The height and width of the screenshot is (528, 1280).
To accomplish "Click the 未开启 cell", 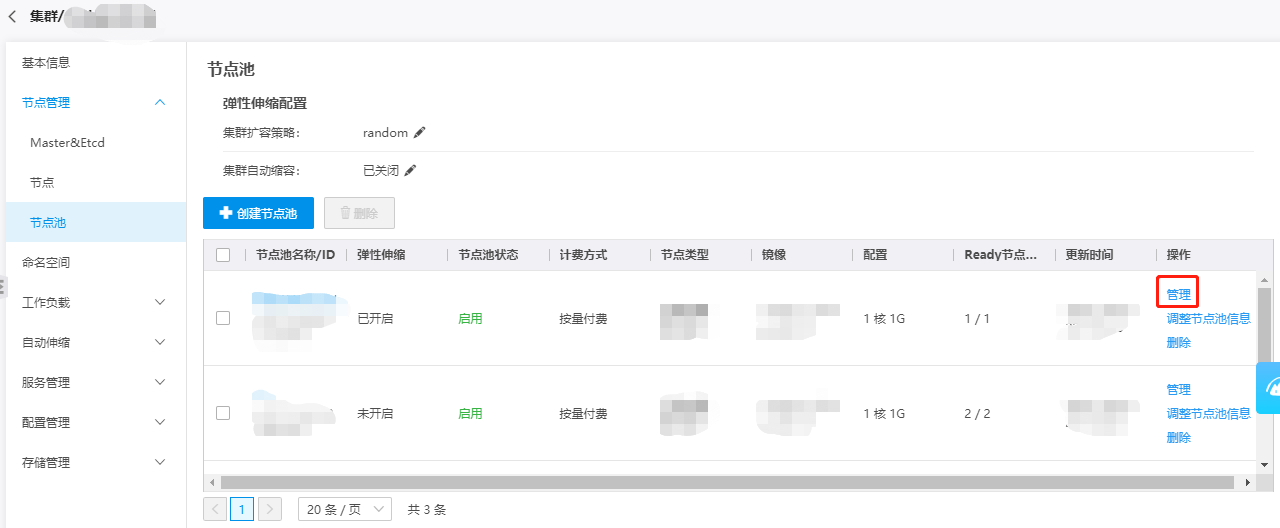I will click(x=375, y=413).
